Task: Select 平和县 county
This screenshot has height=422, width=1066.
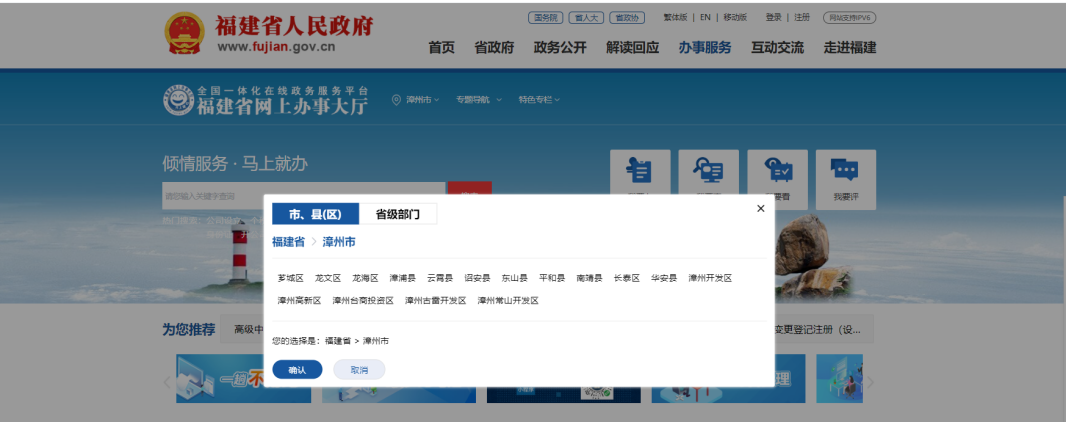Action: 552,278
